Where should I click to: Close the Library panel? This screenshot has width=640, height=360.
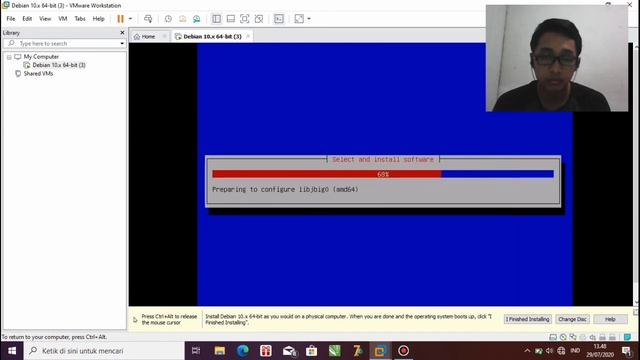(122, 33)
